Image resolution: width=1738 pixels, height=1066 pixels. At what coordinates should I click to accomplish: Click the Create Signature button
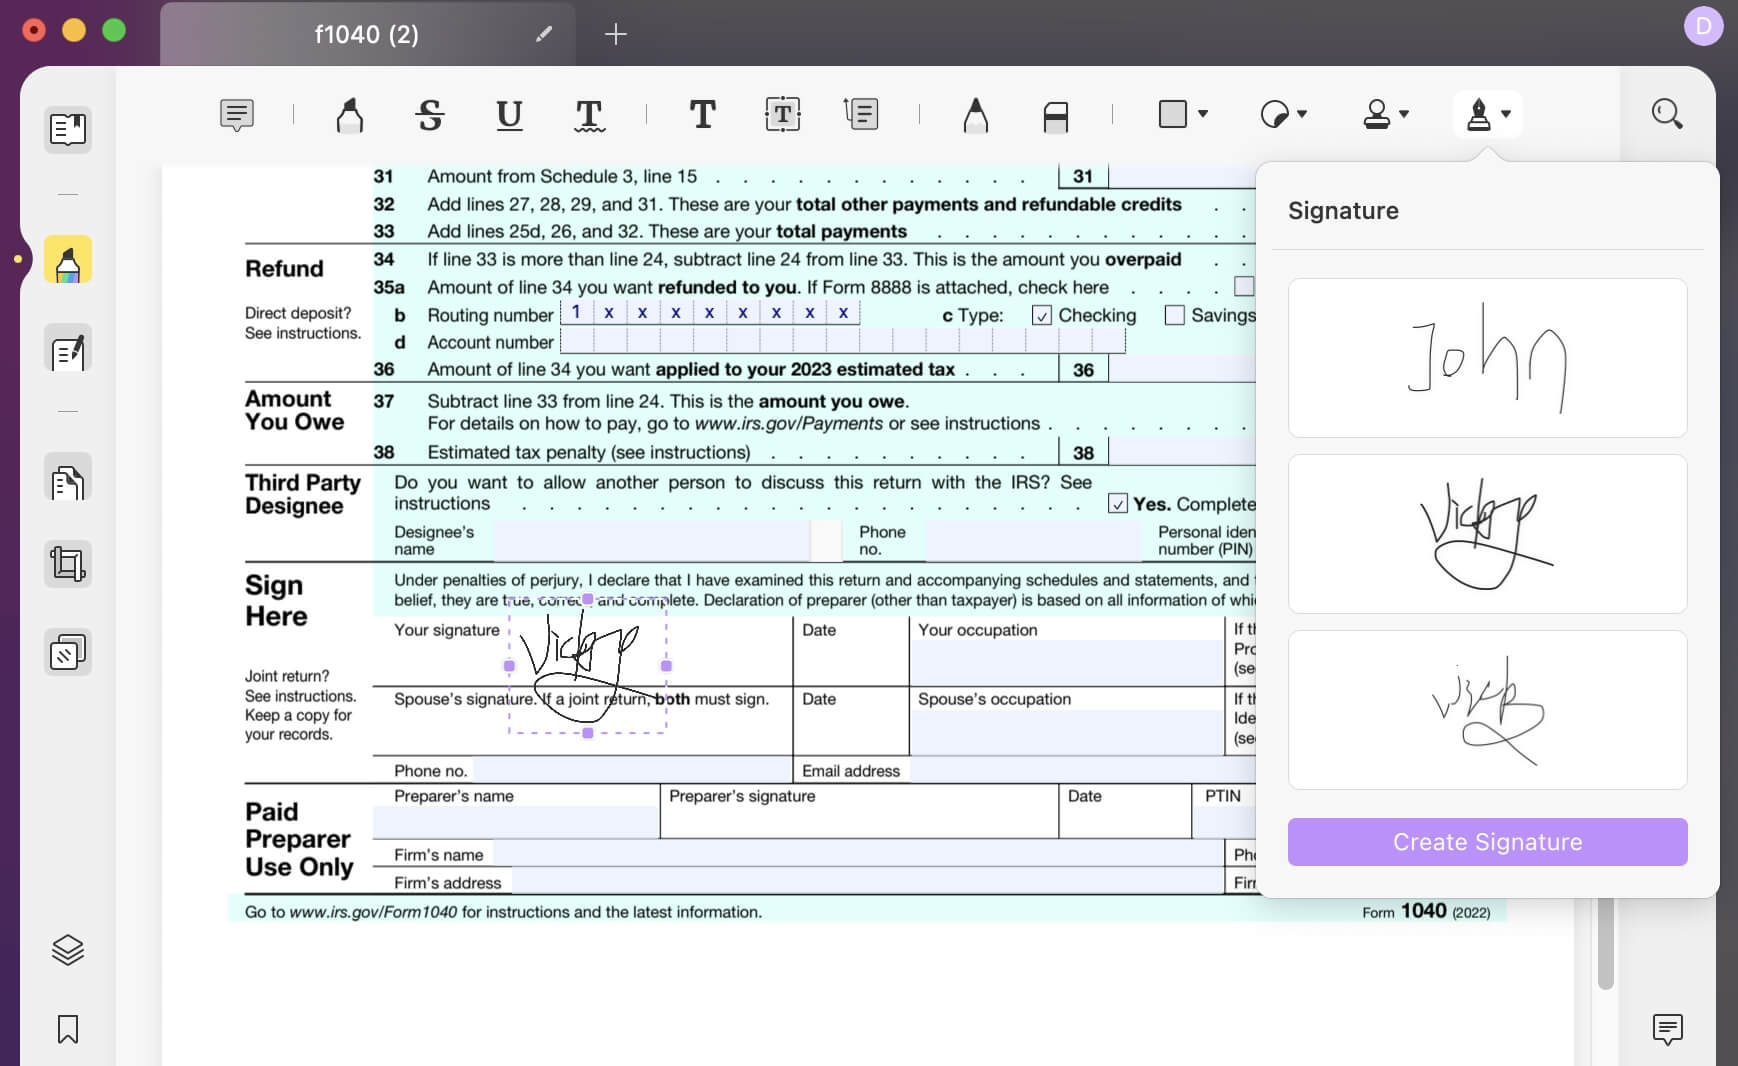(x=1488, y=842)
